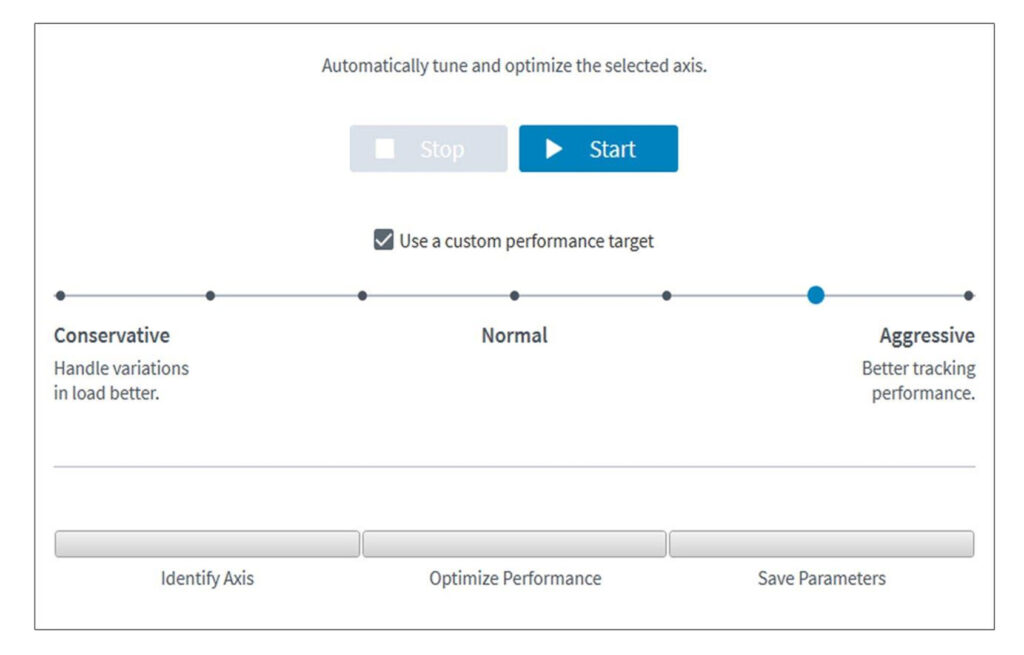Set slider to the middle Normal stop
The height and width of the screenshot is (655, 1024).
pos(514,295)
